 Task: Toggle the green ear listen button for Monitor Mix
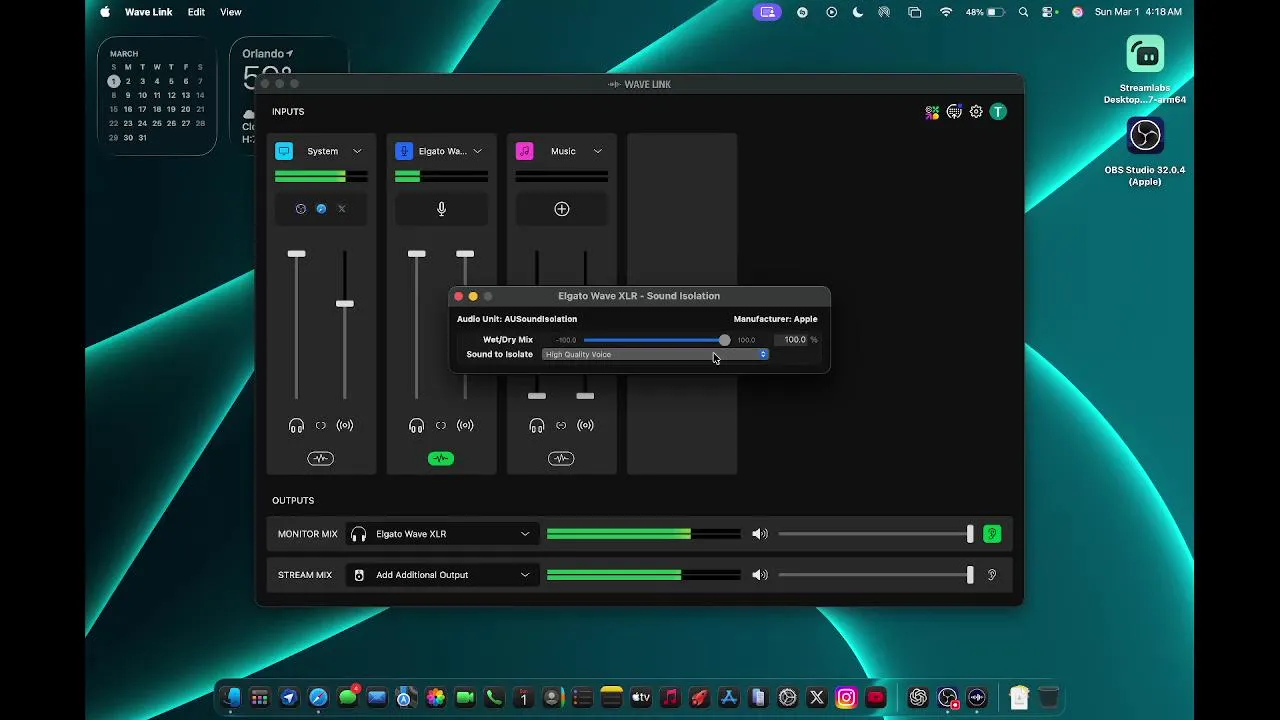pyautogui.click(x=992, y=534)
